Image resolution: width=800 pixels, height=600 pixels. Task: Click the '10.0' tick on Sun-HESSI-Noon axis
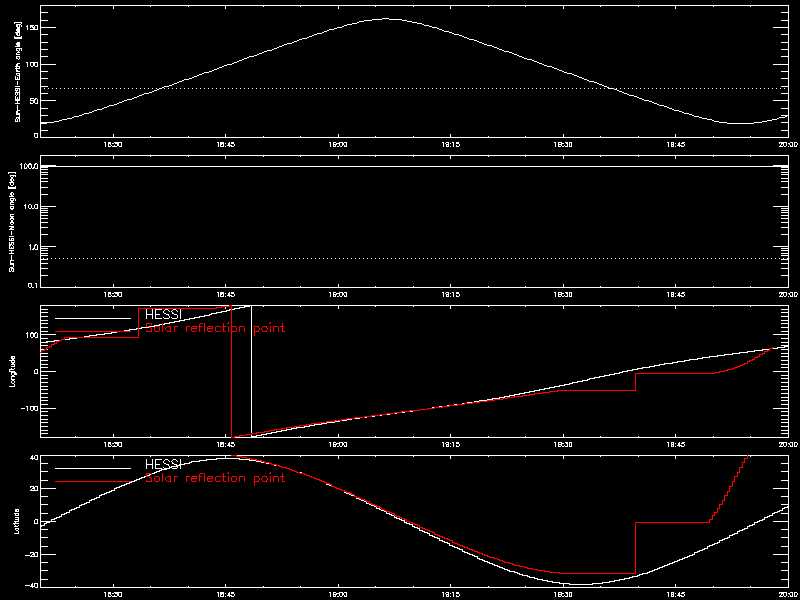tap(31, 207)
